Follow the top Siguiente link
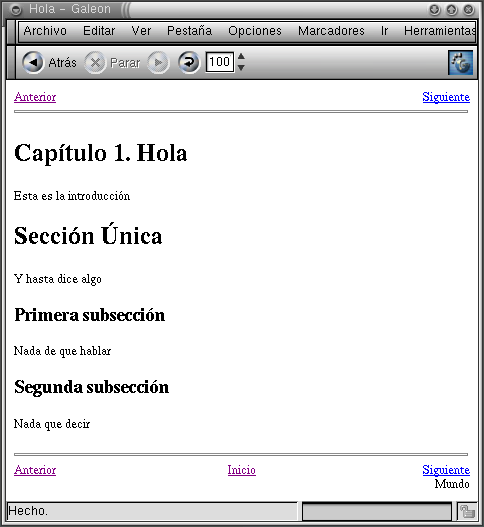The image size is (484, 527). click(x=446, y=97)
